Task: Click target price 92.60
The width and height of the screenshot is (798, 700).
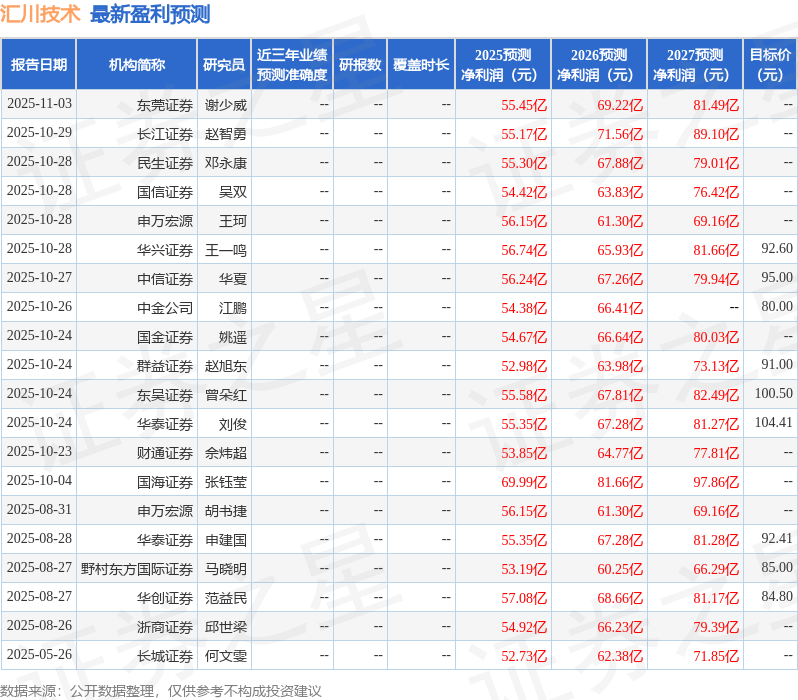Action: coord(777,248)
